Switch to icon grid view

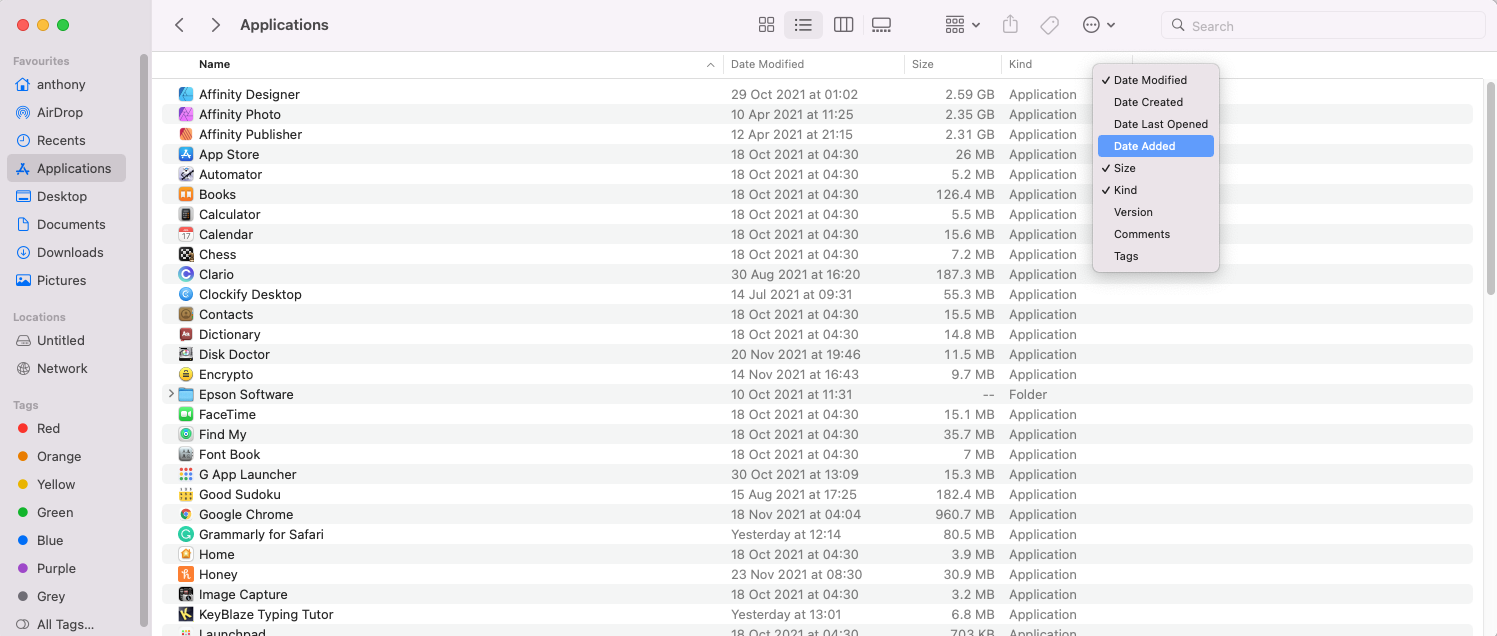point(767,25)
